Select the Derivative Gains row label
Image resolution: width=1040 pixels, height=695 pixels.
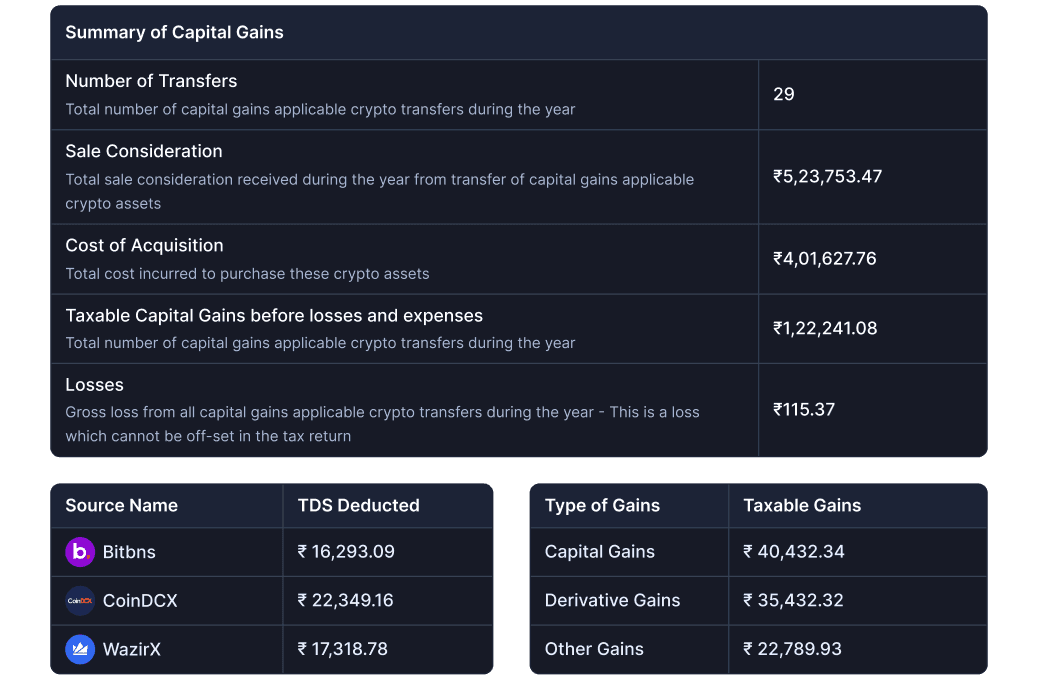click(x=612, y=600)
